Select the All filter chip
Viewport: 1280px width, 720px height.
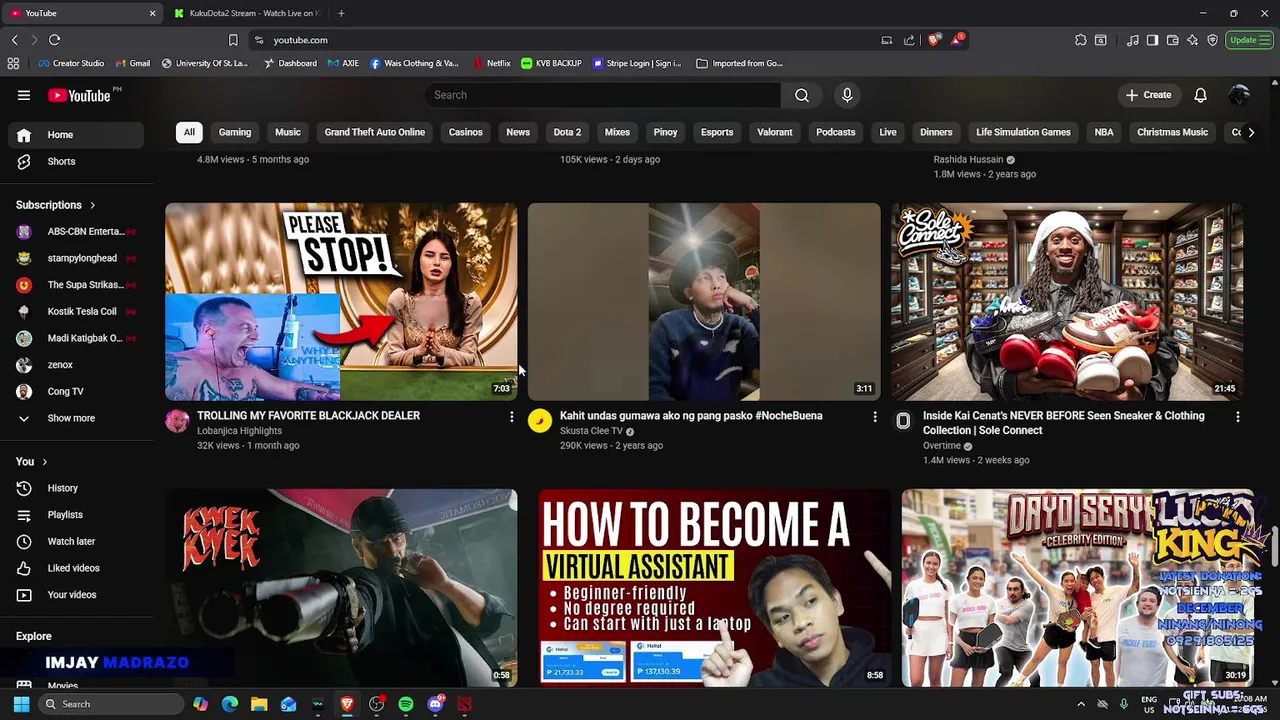pos(189,132)
